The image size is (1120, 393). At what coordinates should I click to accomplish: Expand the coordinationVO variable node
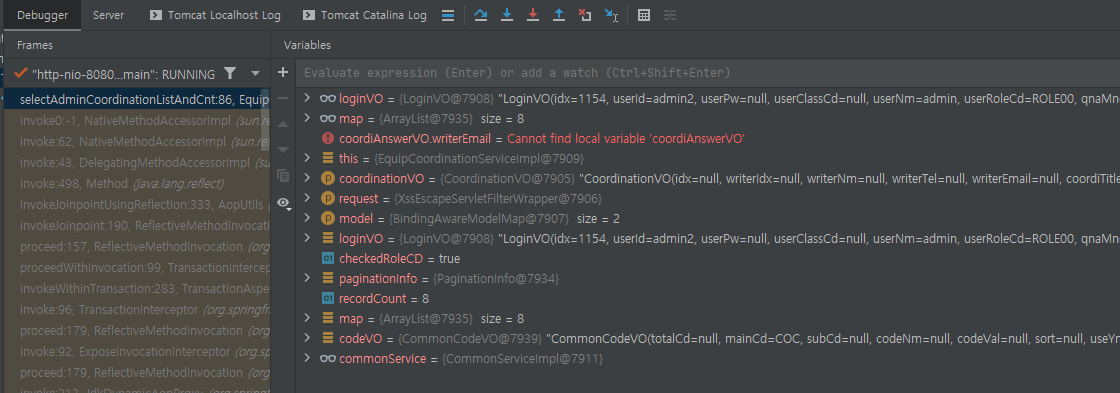(x=307, y=178)
